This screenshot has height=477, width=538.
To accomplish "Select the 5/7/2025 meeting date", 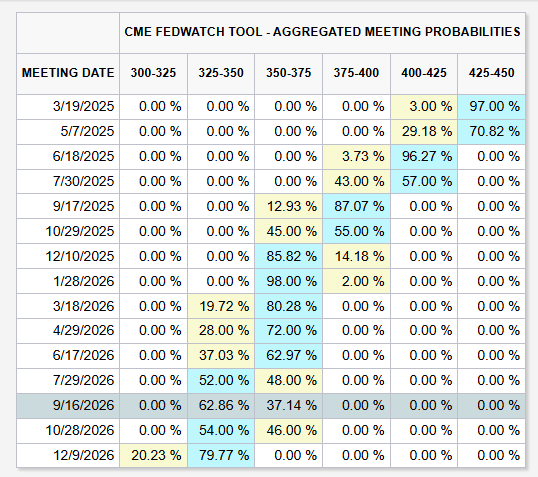I will click(68, 132).
